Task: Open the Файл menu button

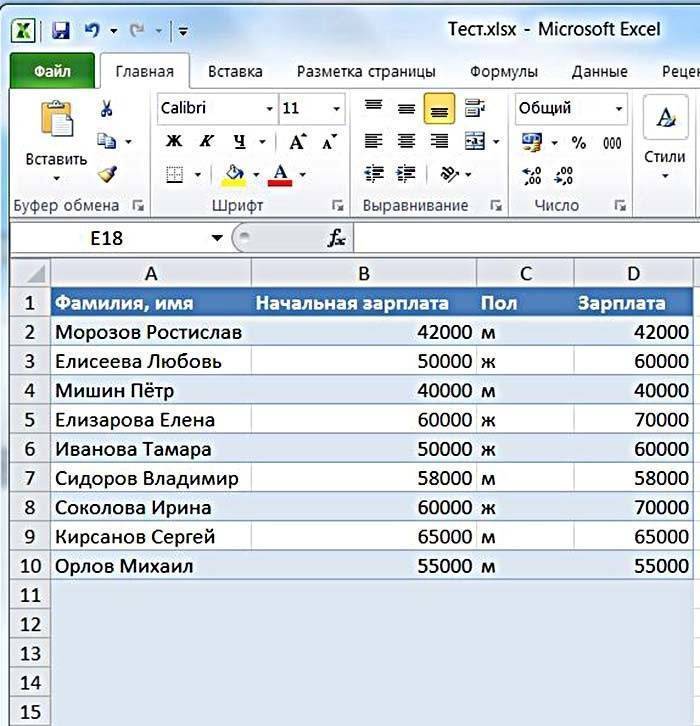Action: pos(52,72)
